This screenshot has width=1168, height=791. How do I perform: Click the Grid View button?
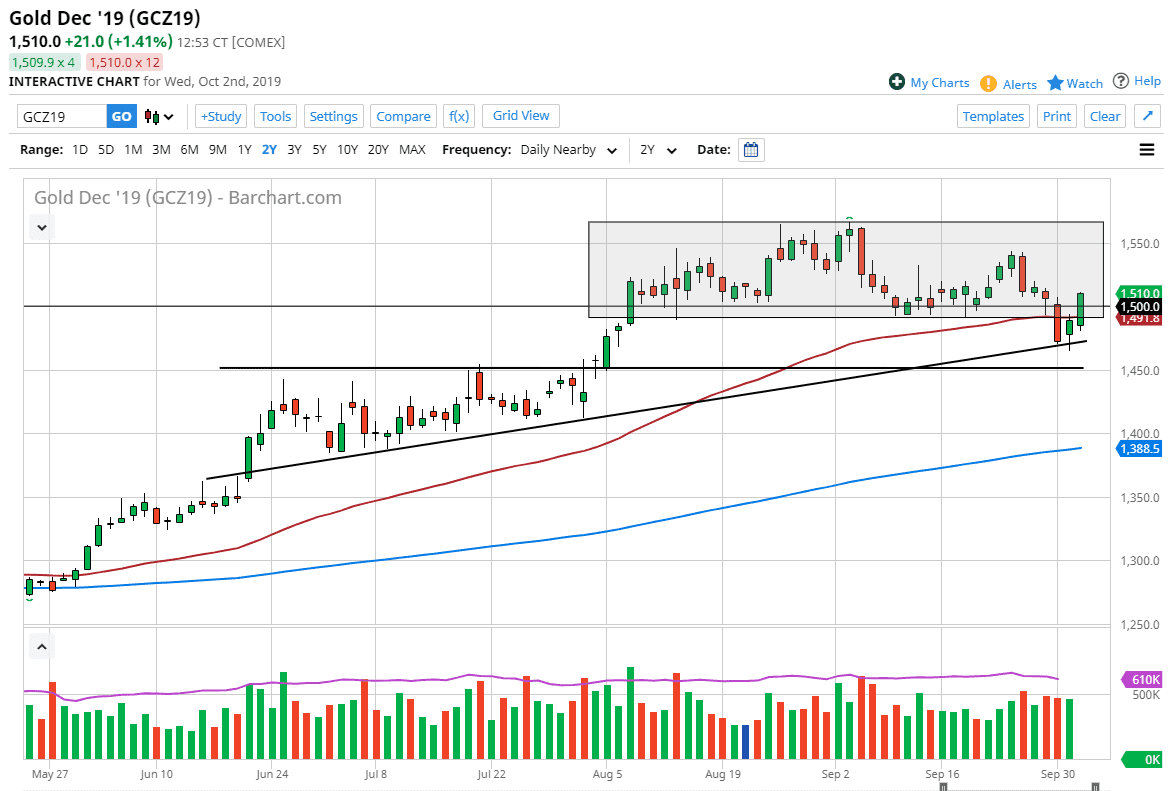click(521, 116)
